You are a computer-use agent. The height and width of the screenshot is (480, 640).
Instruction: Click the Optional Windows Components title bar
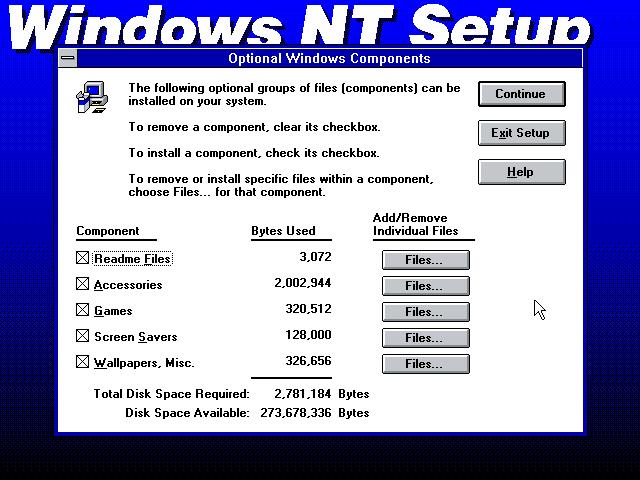(329, 58)
